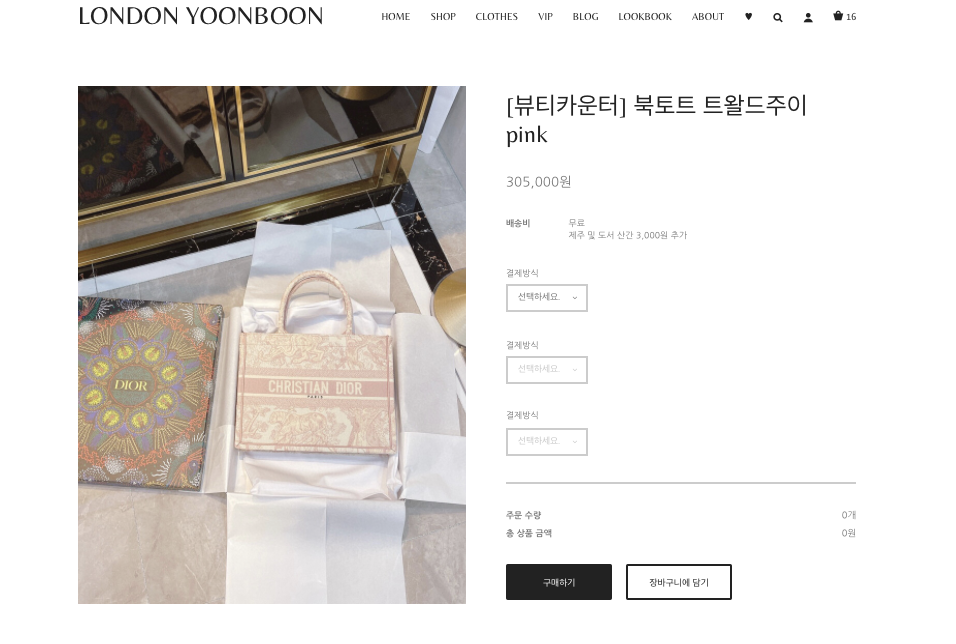
Task: Click the pink Dior bag product photo
Action: coord(272,345)
